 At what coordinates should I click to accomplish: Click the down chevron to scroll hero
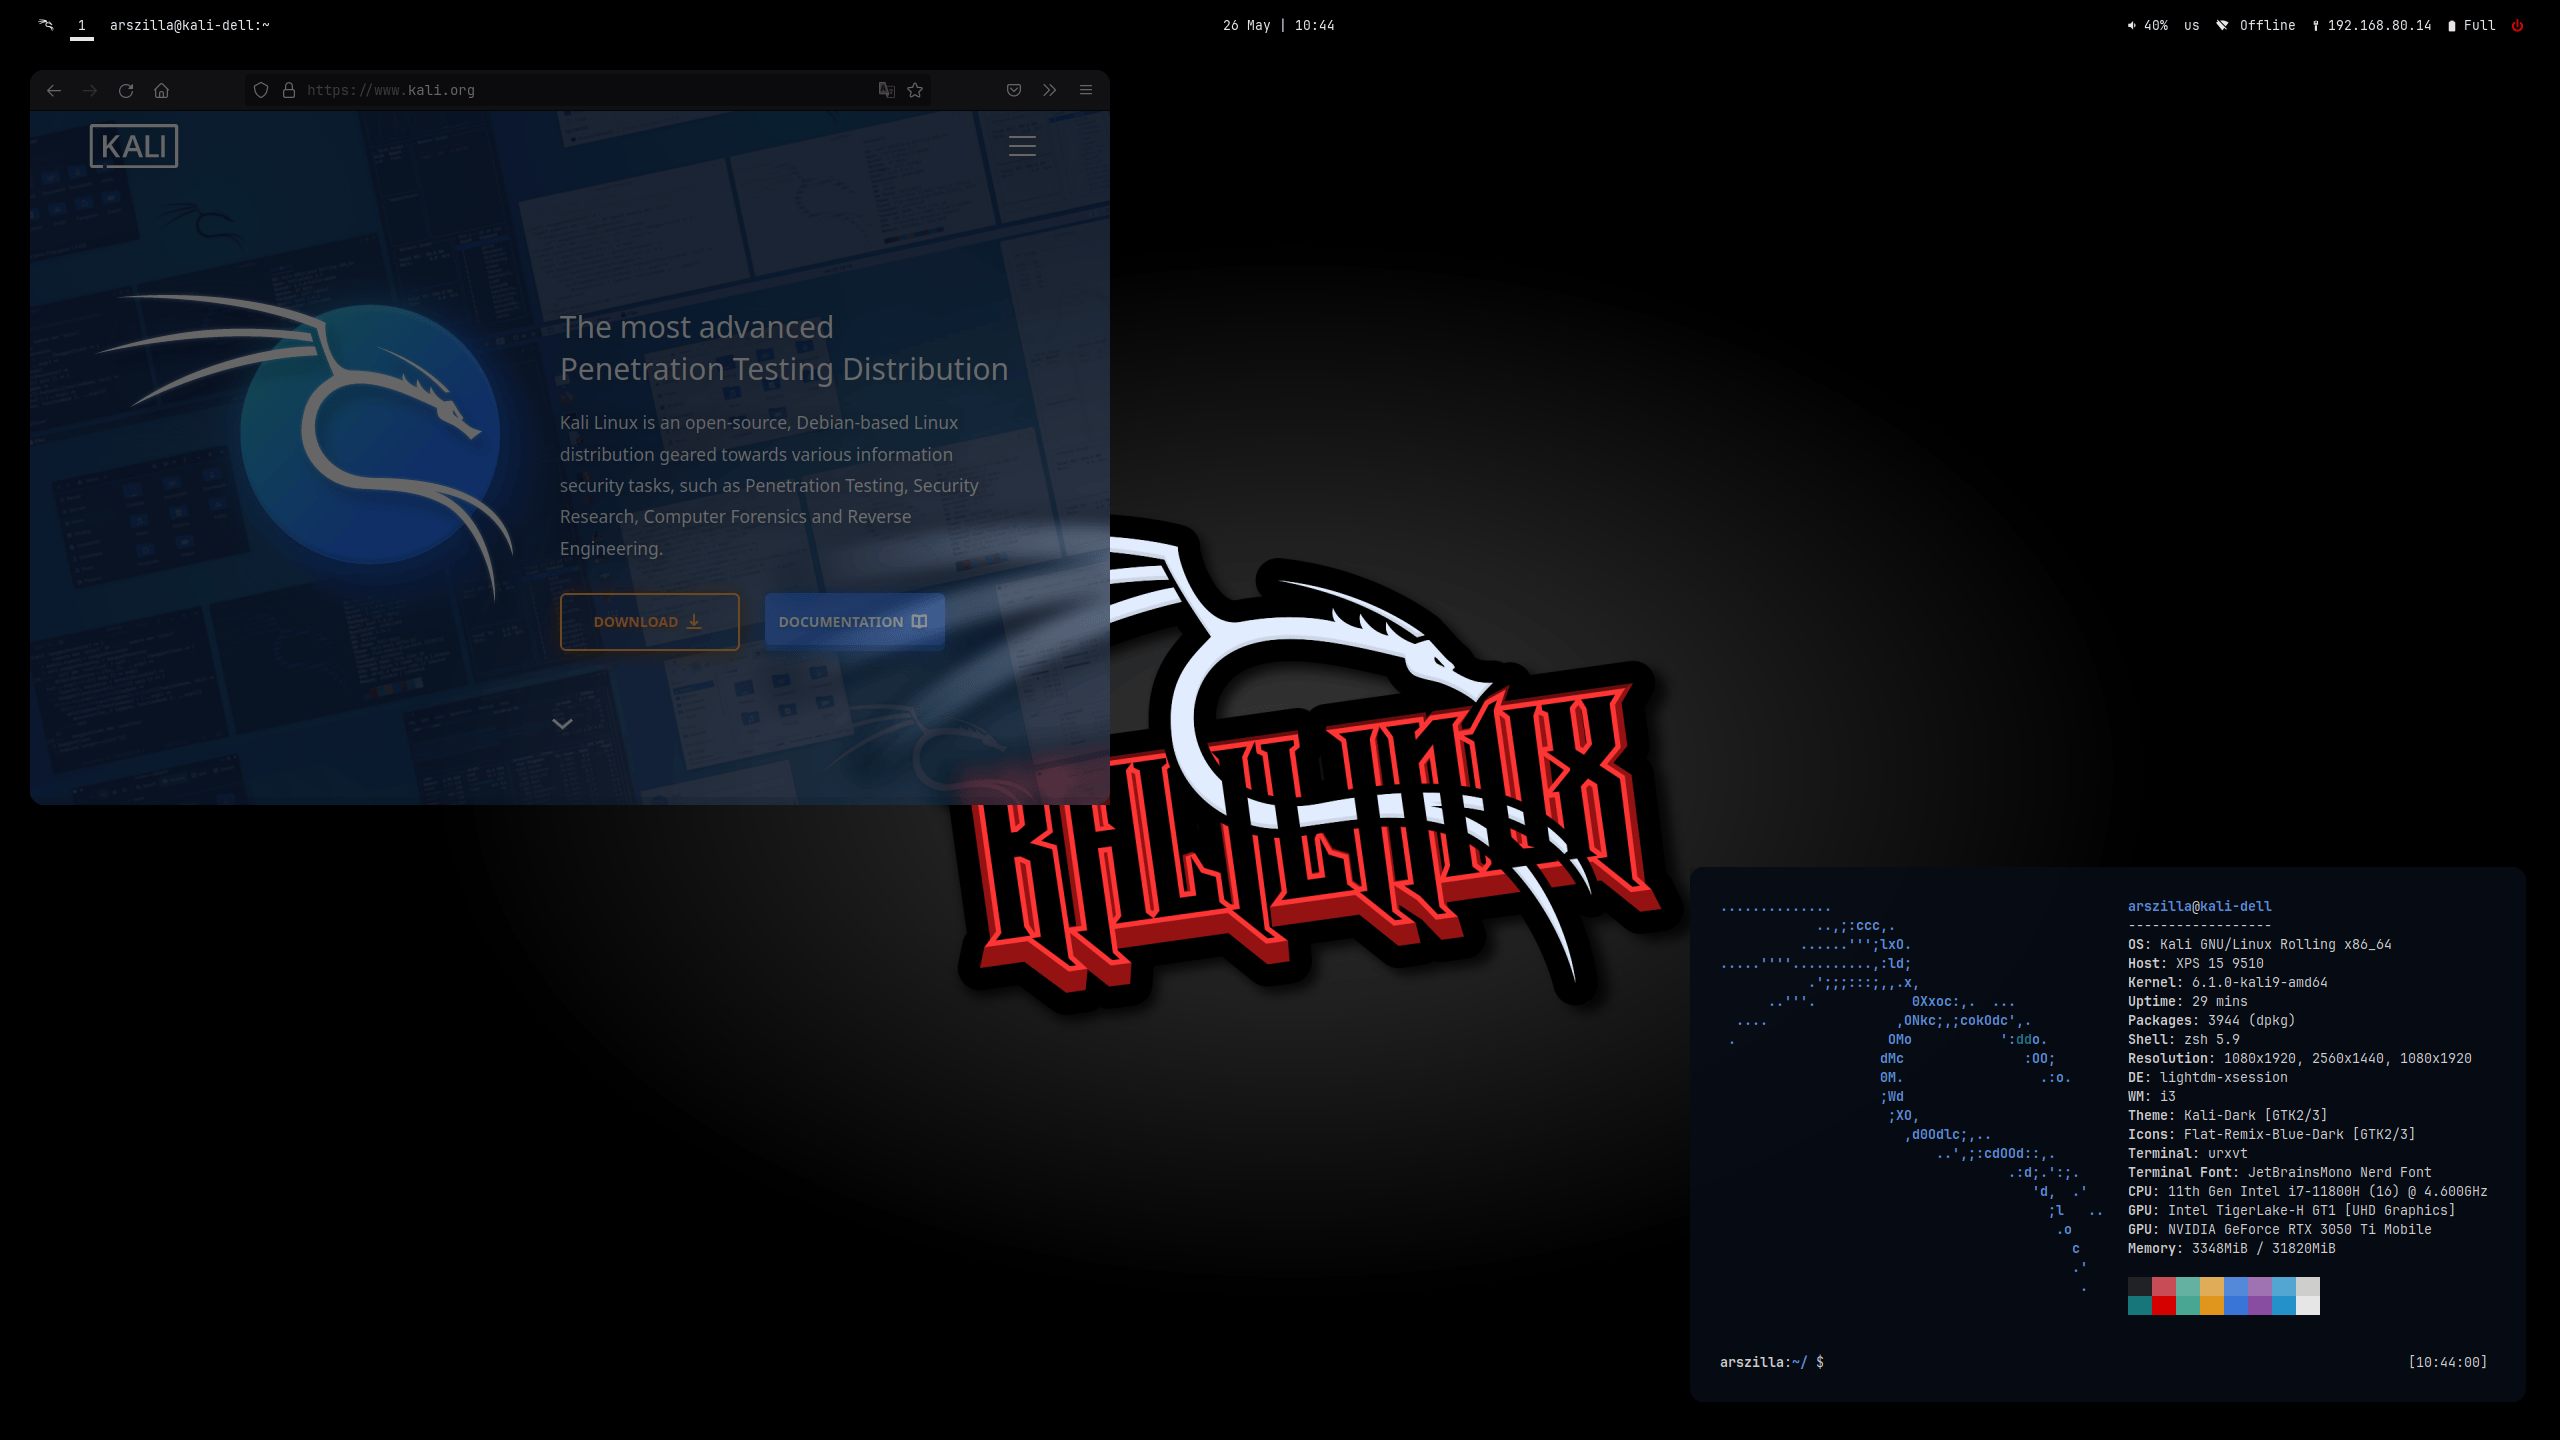click(x=562, y=723)
